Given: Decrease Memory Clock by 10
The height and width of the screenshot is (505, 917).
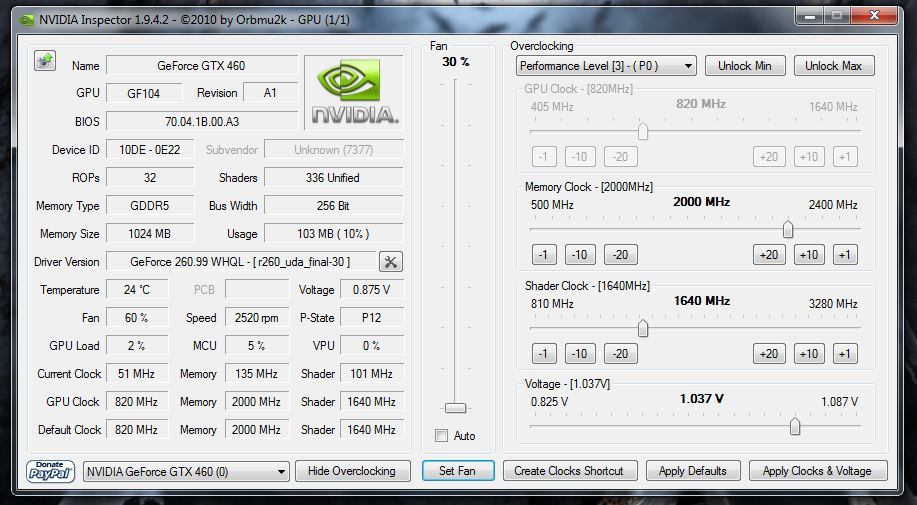Looking at the screenshot, I should click(x=580, y=255).
